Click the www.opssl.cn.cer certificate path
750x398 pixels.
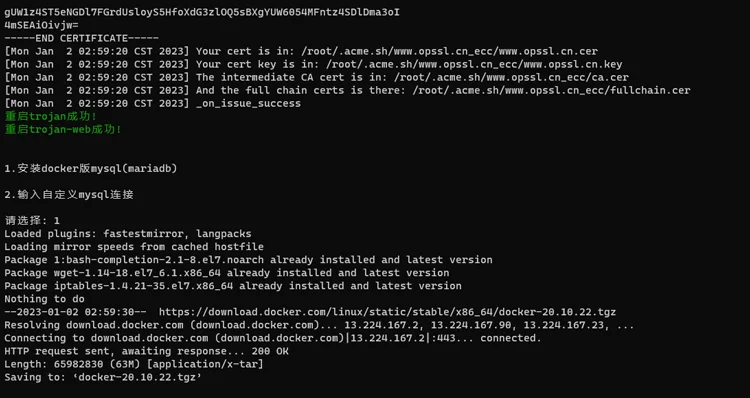tap(449, 51)
